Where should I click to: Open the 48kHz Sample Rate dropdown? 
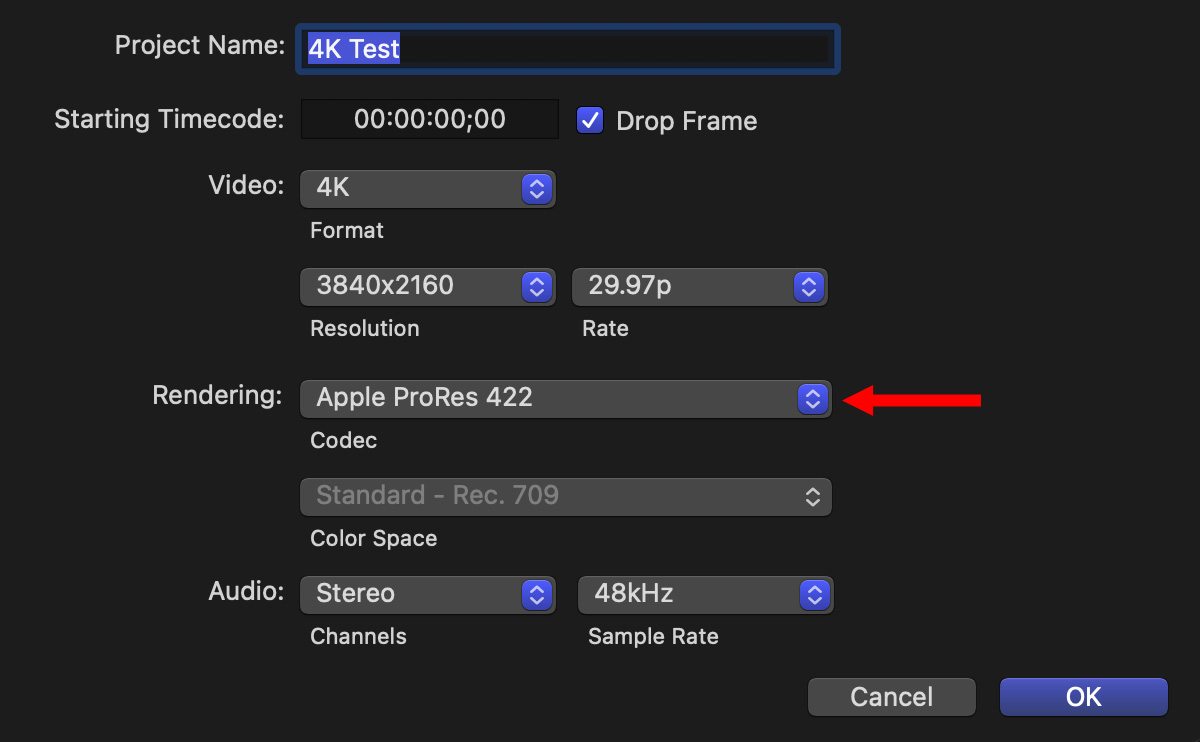pos(705,594)
